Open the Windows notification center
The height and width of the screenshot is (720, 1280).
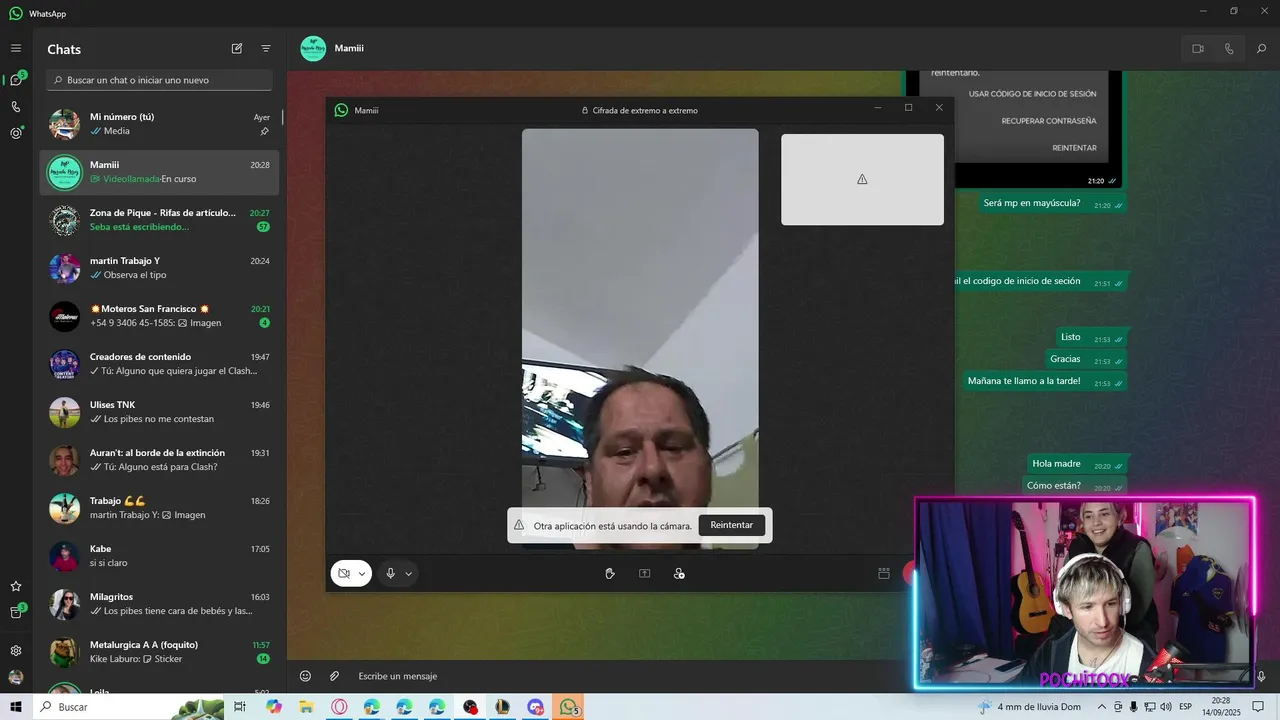click(1258, 707)
